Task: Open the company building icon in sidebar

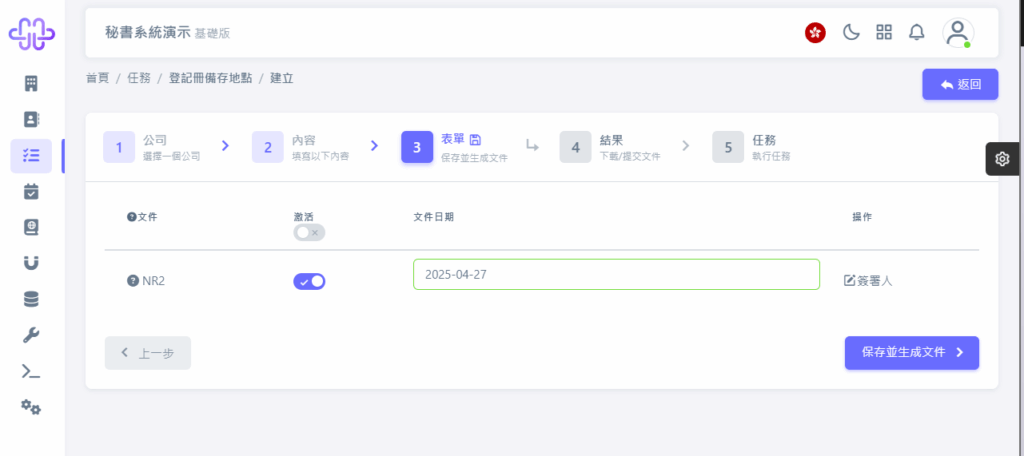Action: [31, 84]
